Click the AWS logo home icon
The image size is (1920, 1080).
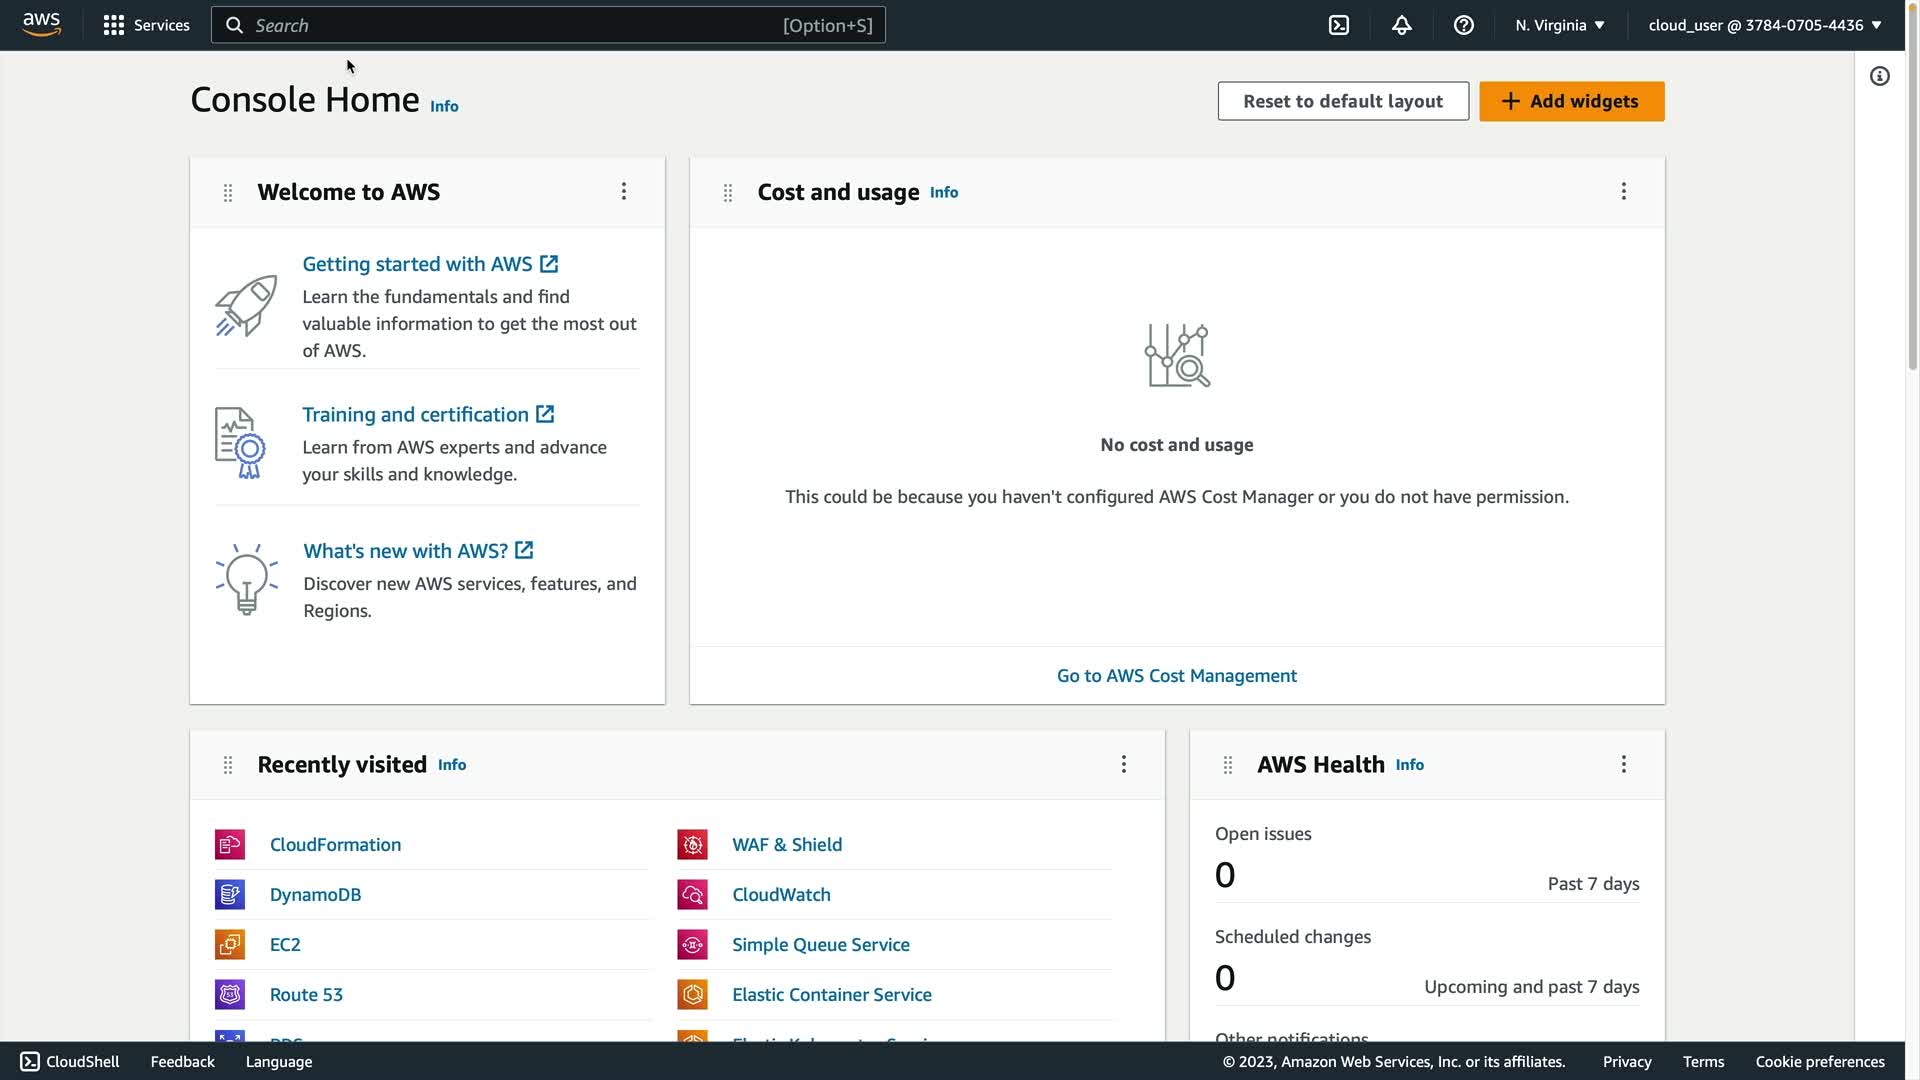point(41,24)
